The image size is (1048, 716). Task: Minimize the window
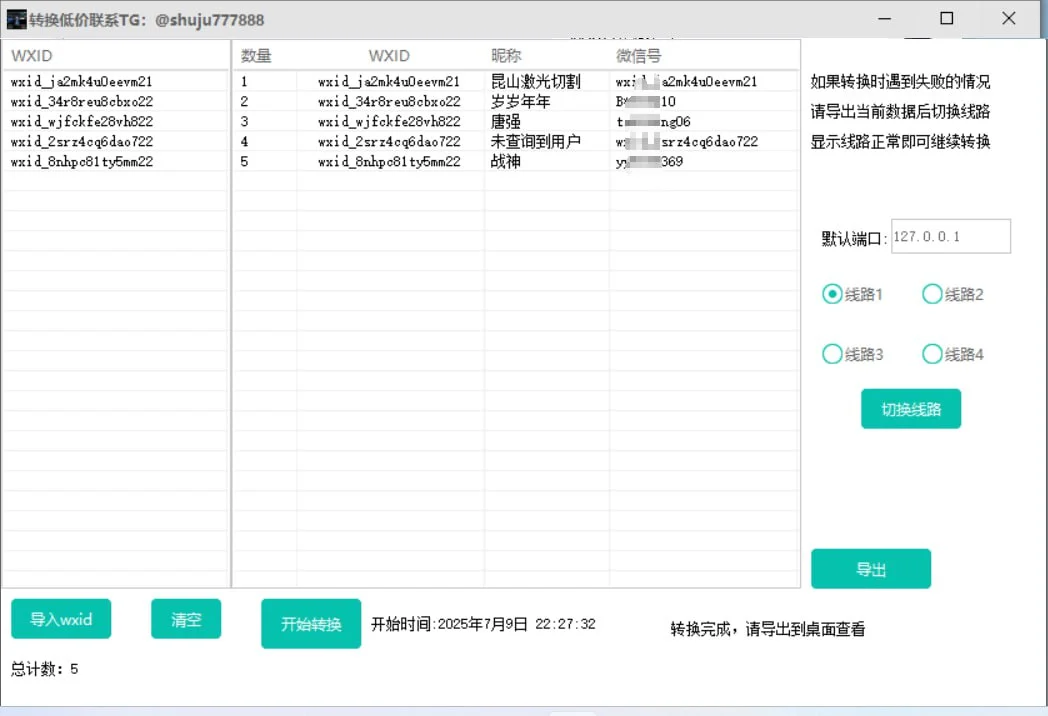(884, 19)
